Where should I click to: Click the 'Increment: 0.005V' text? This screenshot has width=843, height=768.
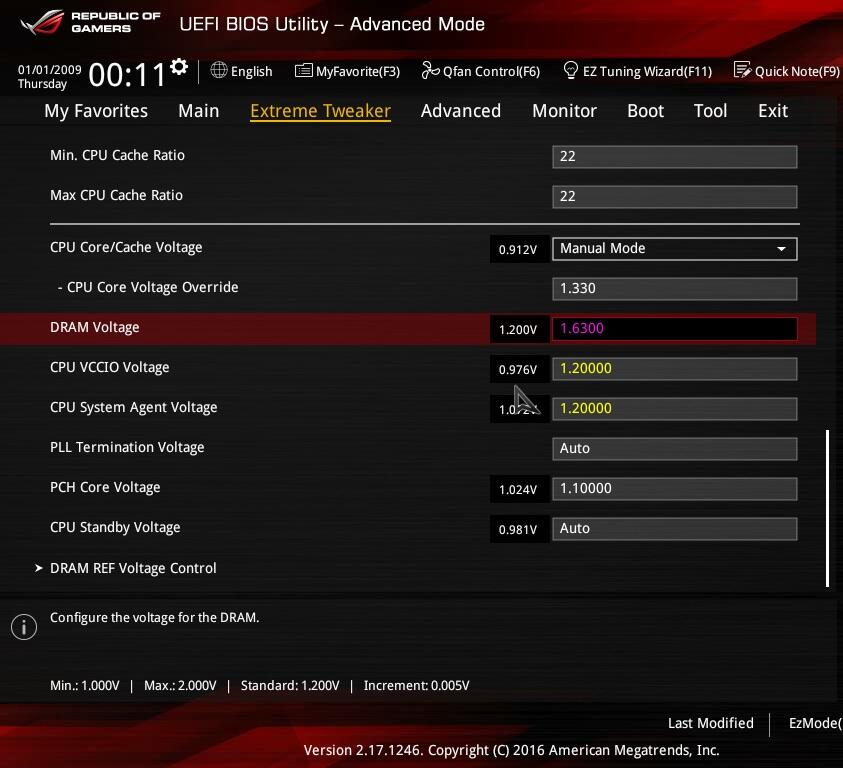pos(416,686)
